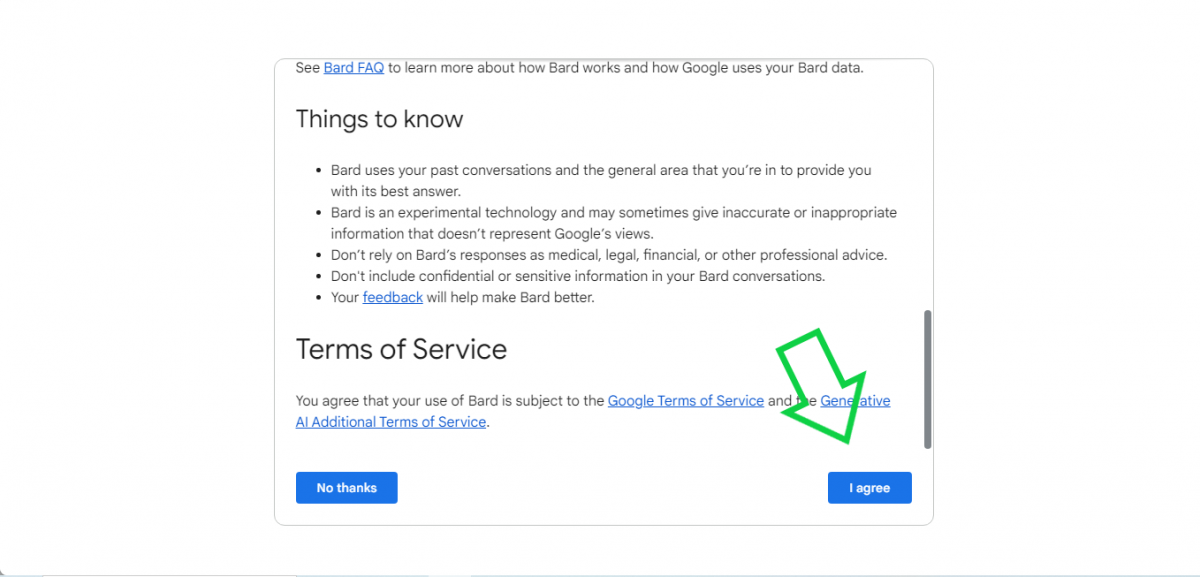The width and height of the screenshot is (1200, 577).
Task: Click the confidential information bullet text
Action: point(577,276)
